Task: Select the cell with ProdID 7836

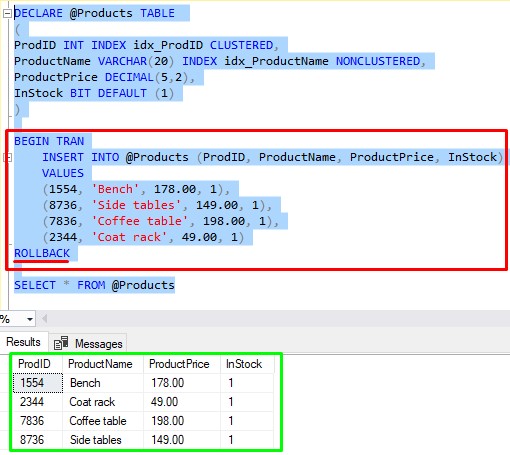Action: (x=38, y=421)
